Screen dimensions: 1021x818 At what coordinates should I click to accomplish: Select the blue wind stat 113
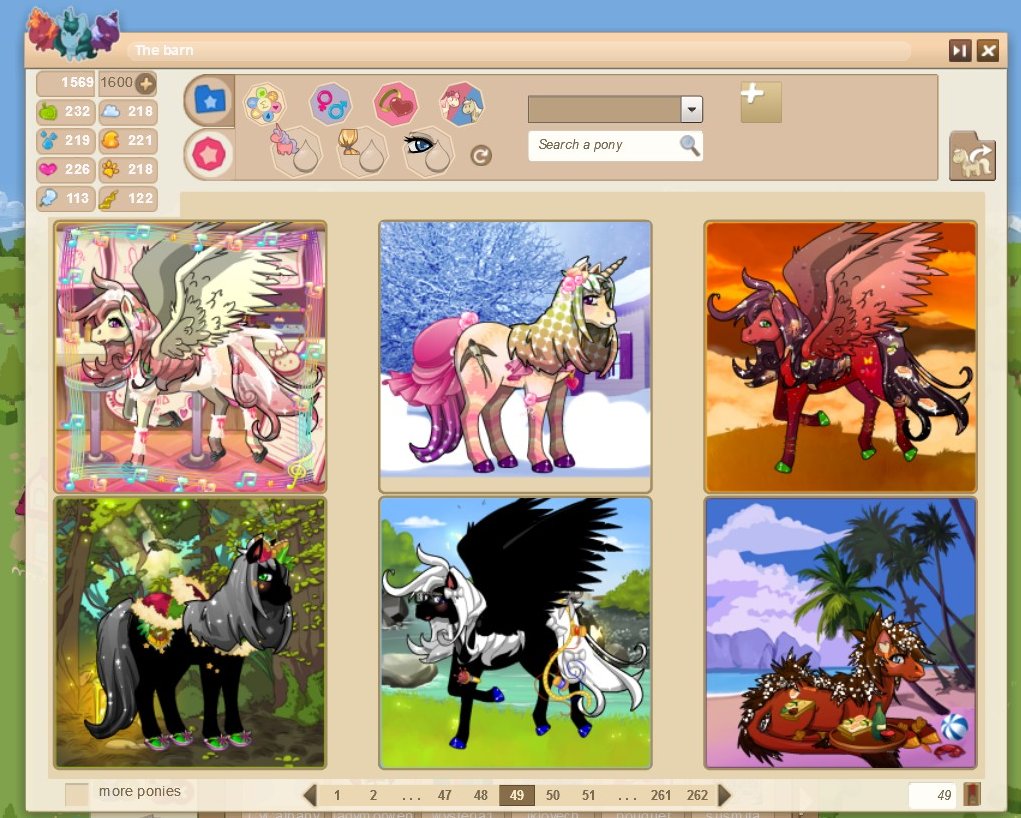(65, 198)
